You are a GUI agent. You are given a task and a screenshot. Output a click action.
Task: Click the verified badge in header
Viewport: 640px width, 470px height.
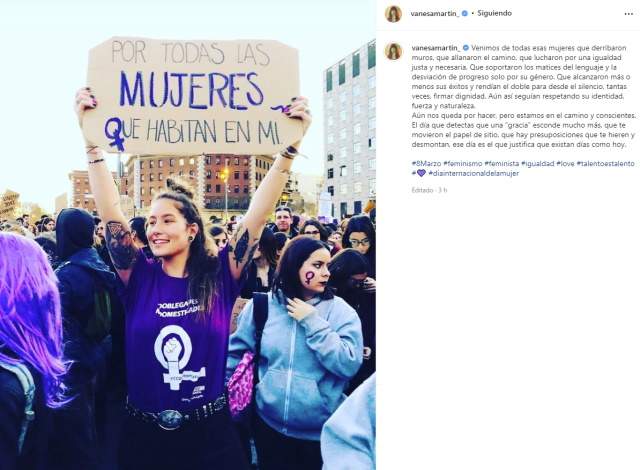(465, 13)
